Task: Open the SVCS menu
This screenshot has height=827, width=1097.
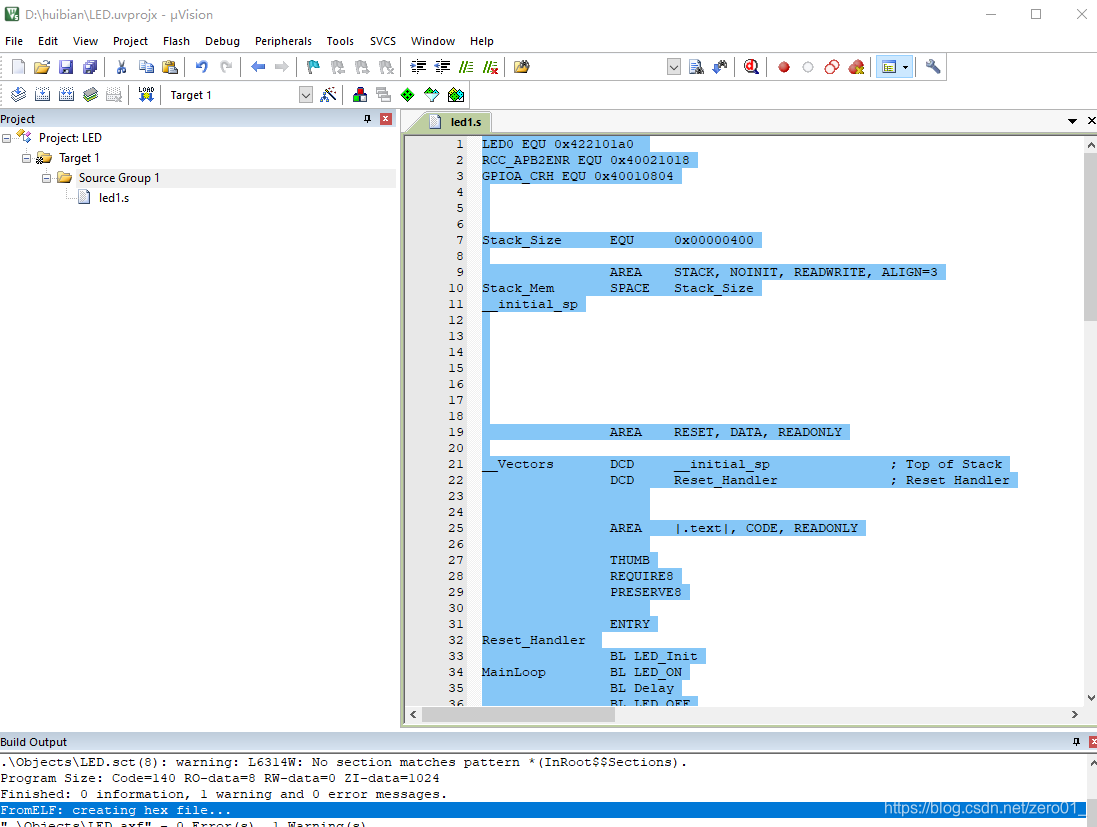Action: coord(383,41)
